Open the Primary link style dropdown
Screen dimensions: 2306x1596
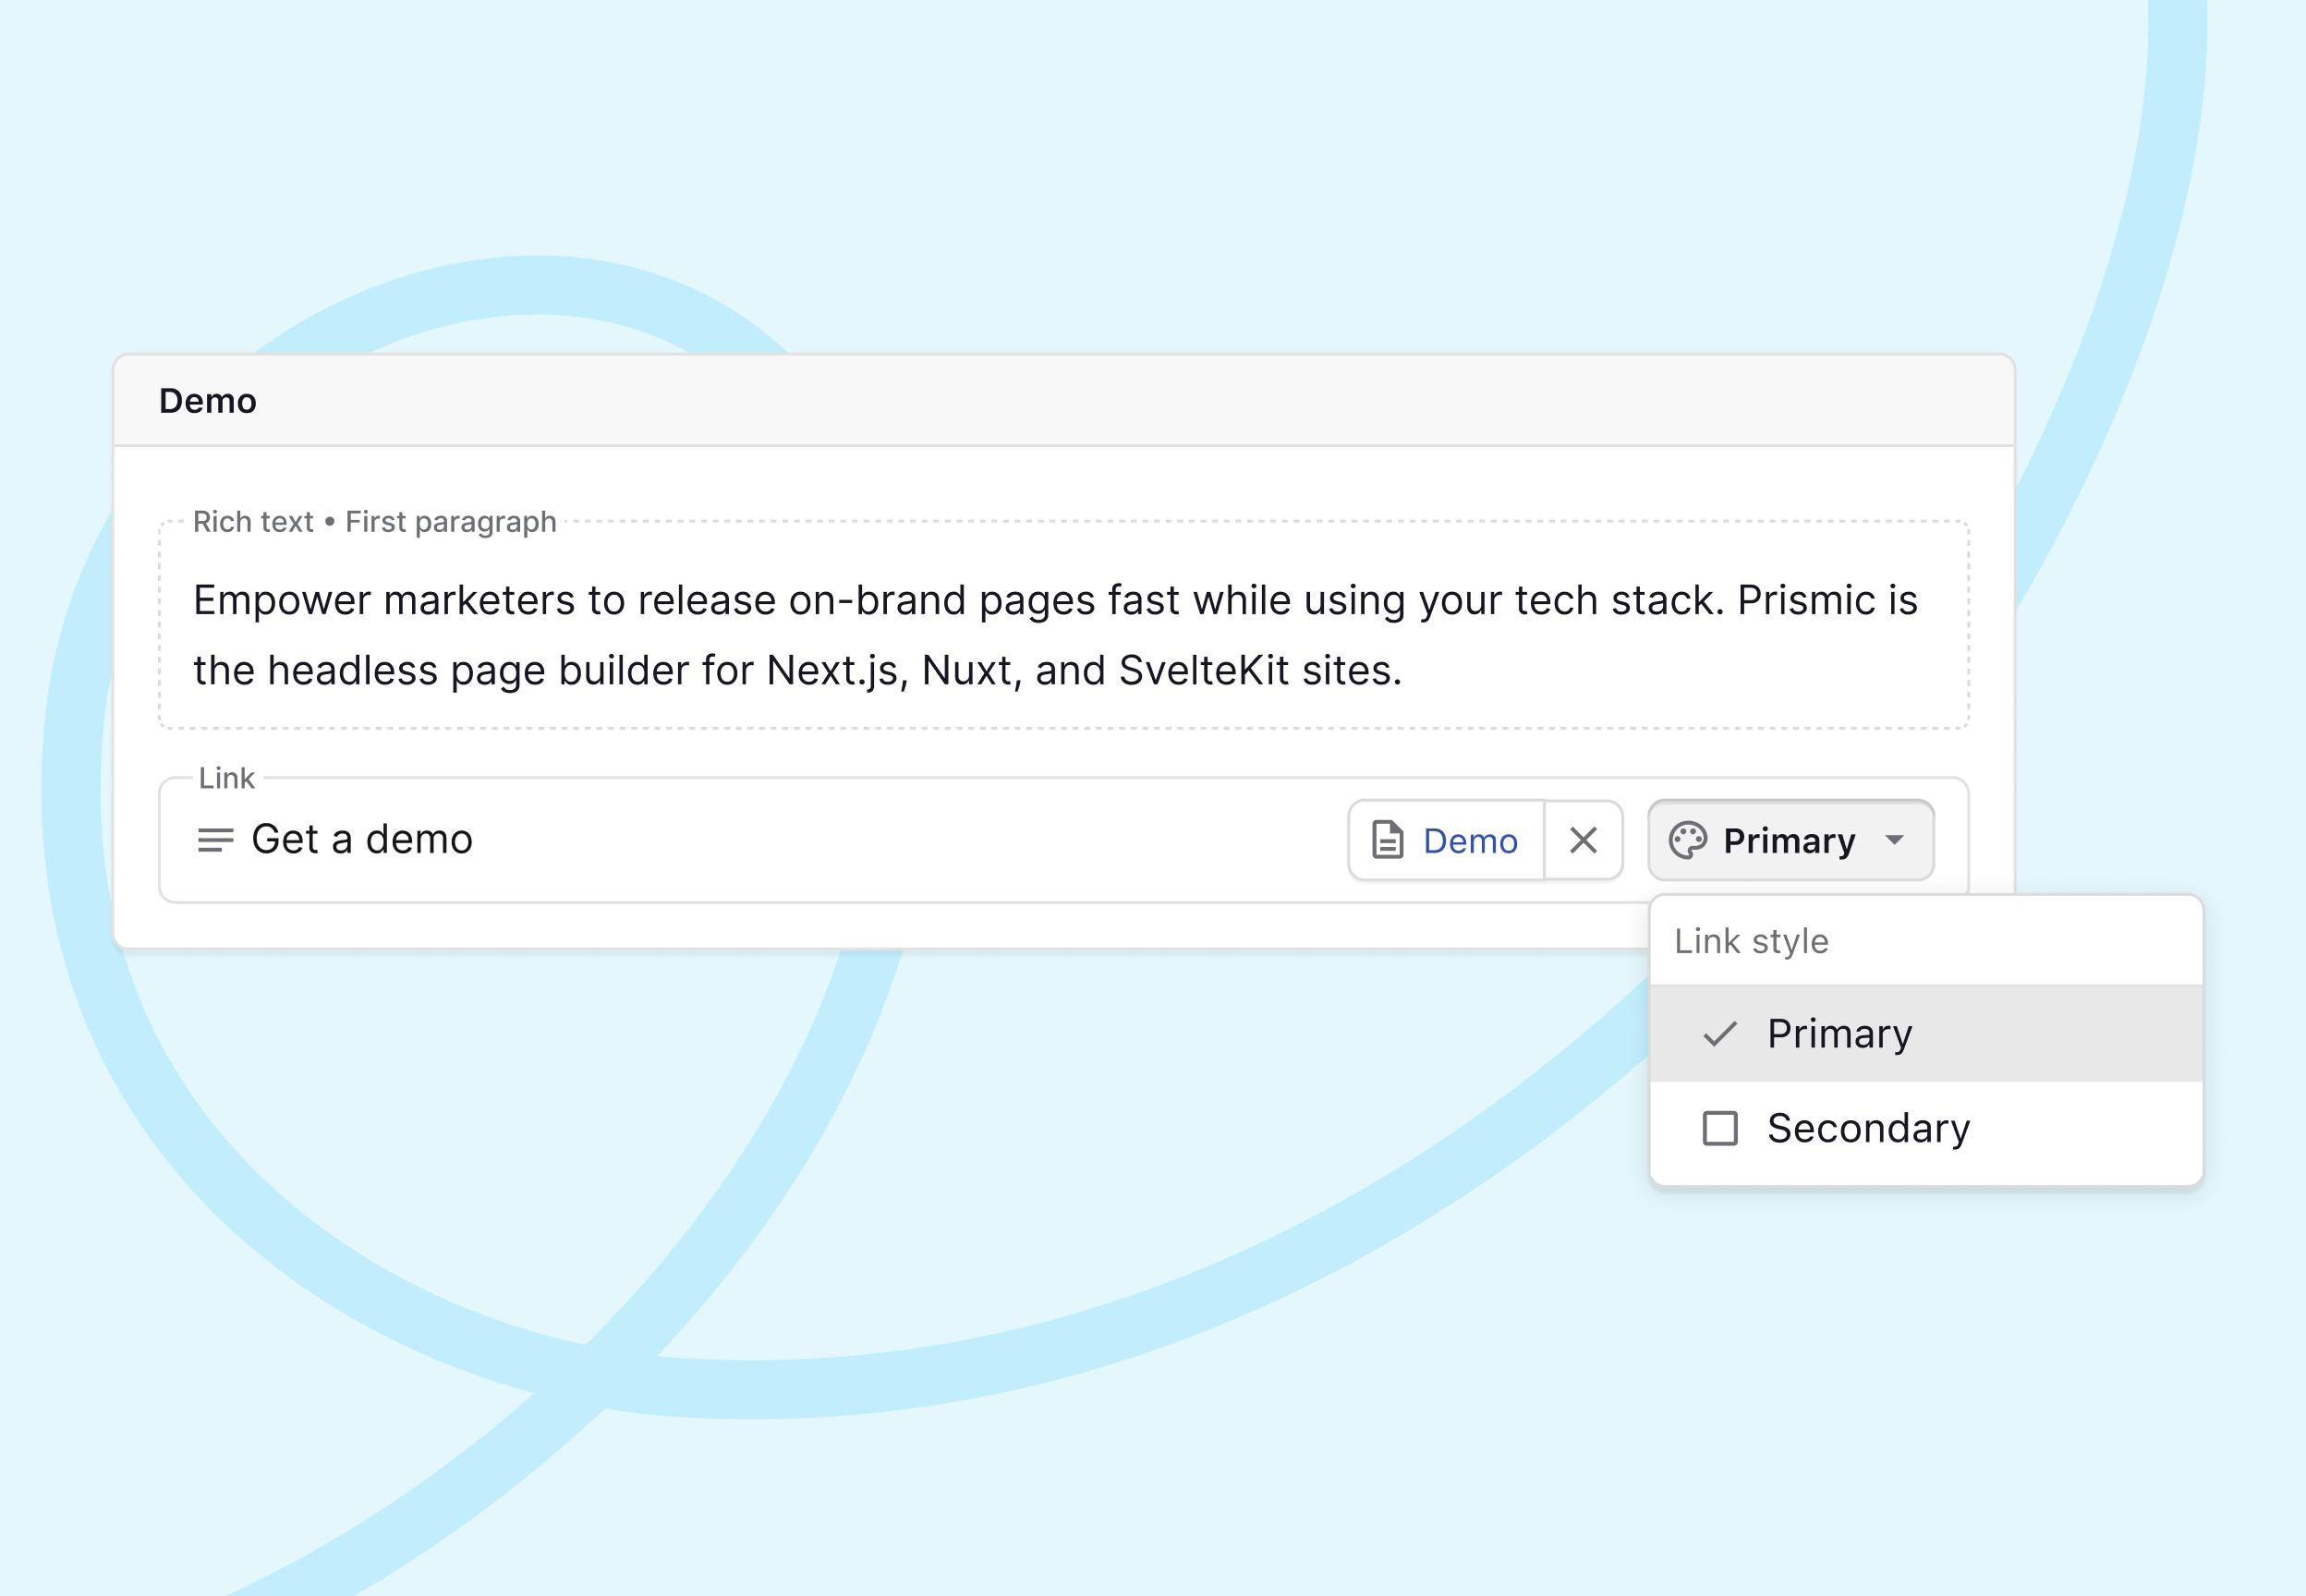pos(1790,840)
